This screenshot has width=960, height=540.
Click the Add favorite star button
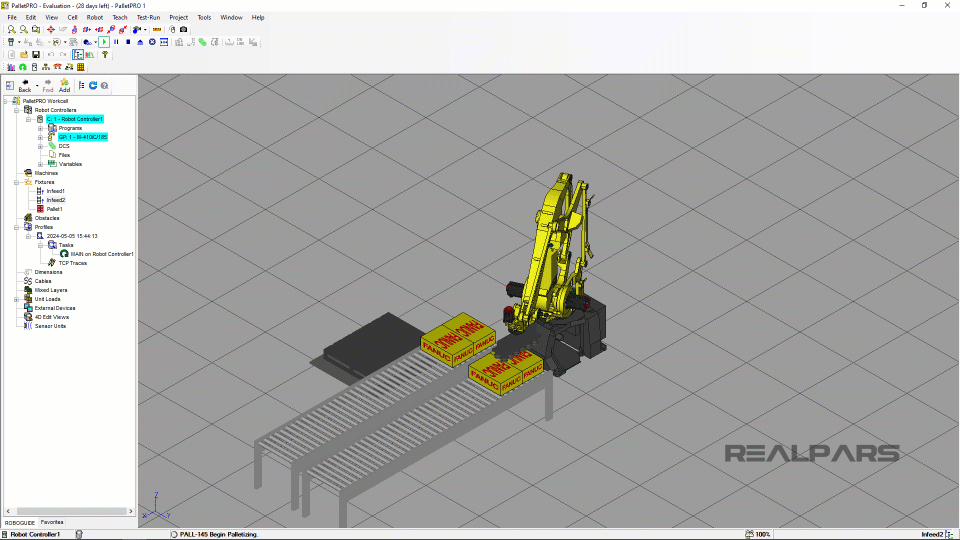pyautogui.click(x=64, y=86)
